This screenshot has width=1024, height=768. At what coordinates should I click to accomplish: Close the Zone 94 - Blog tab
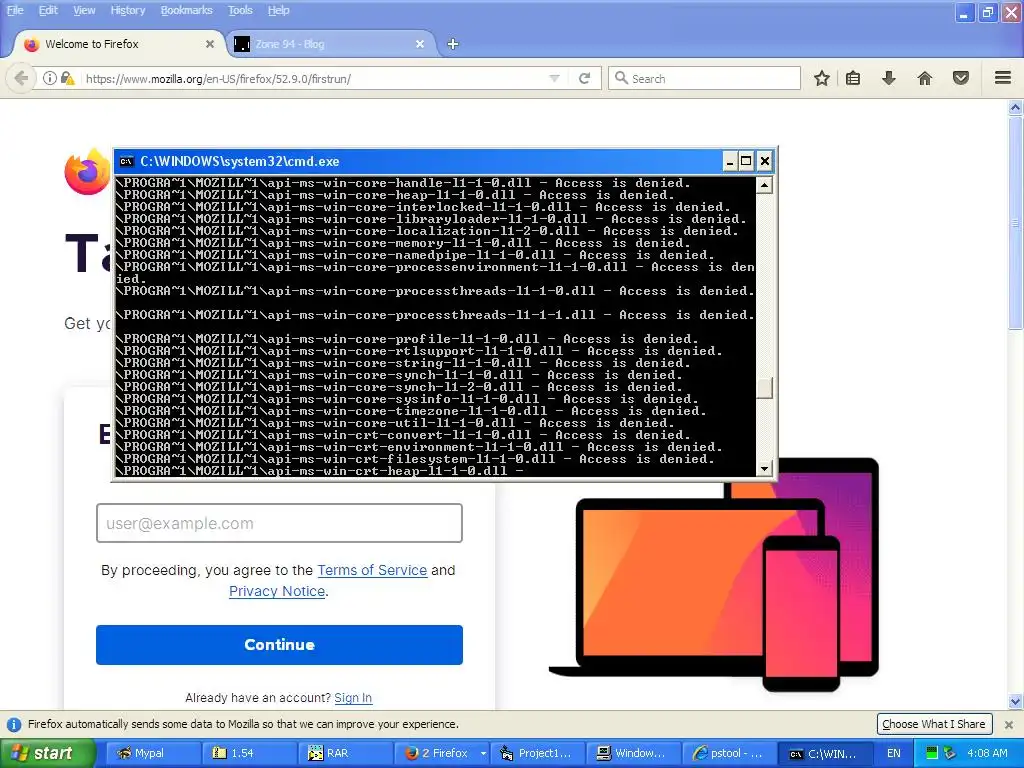(x=420, y=44)
